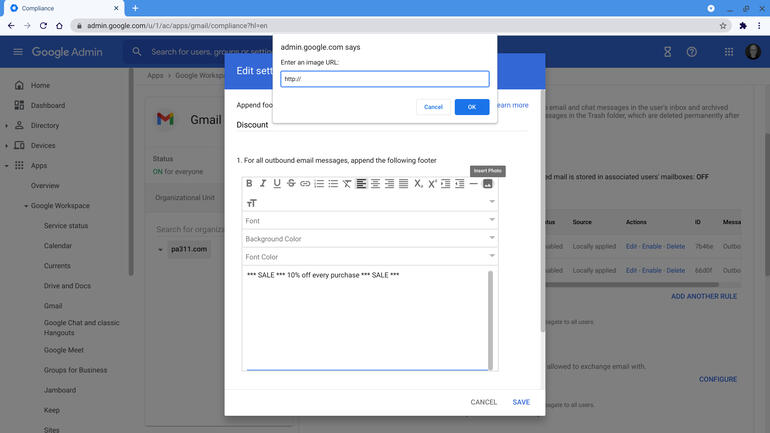
Task: Insert a hyperlink into the footer
Action: [305, 184]
